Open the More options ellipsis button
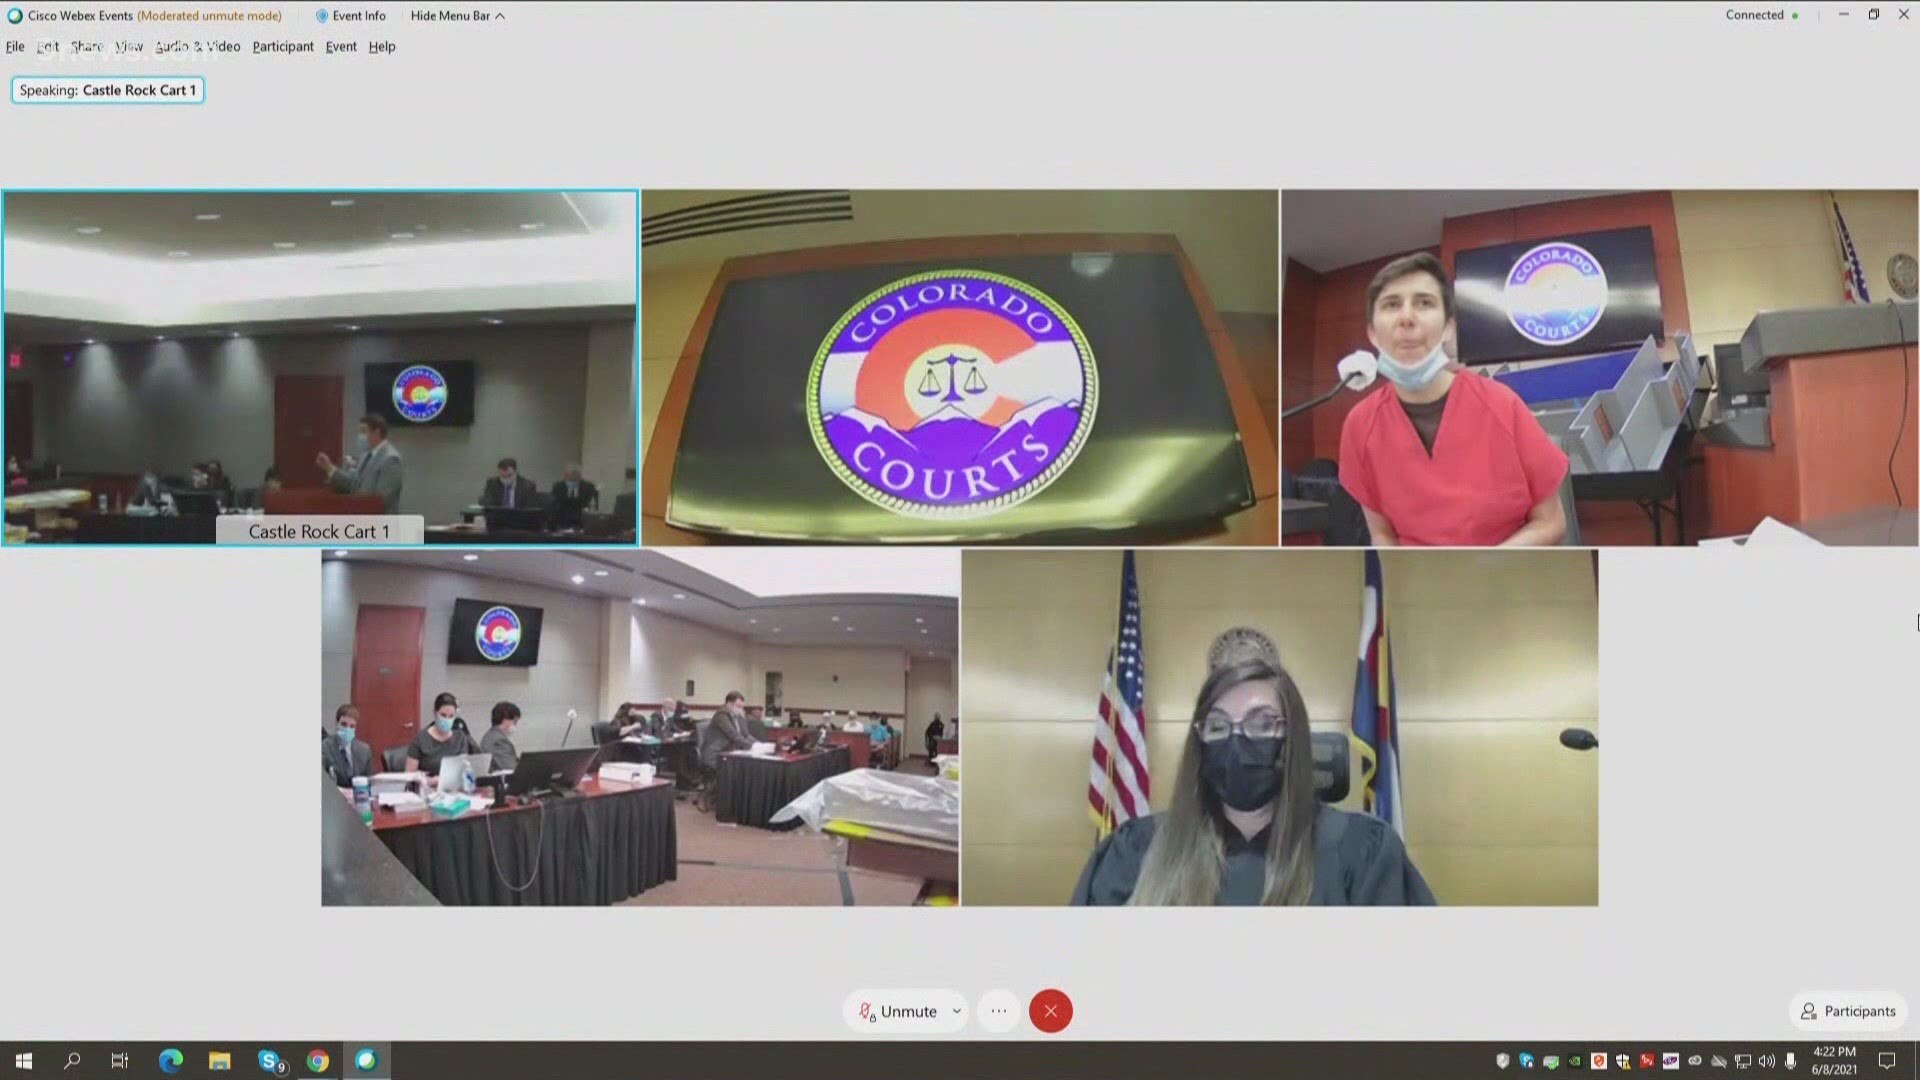 (x=998, y=1011)
